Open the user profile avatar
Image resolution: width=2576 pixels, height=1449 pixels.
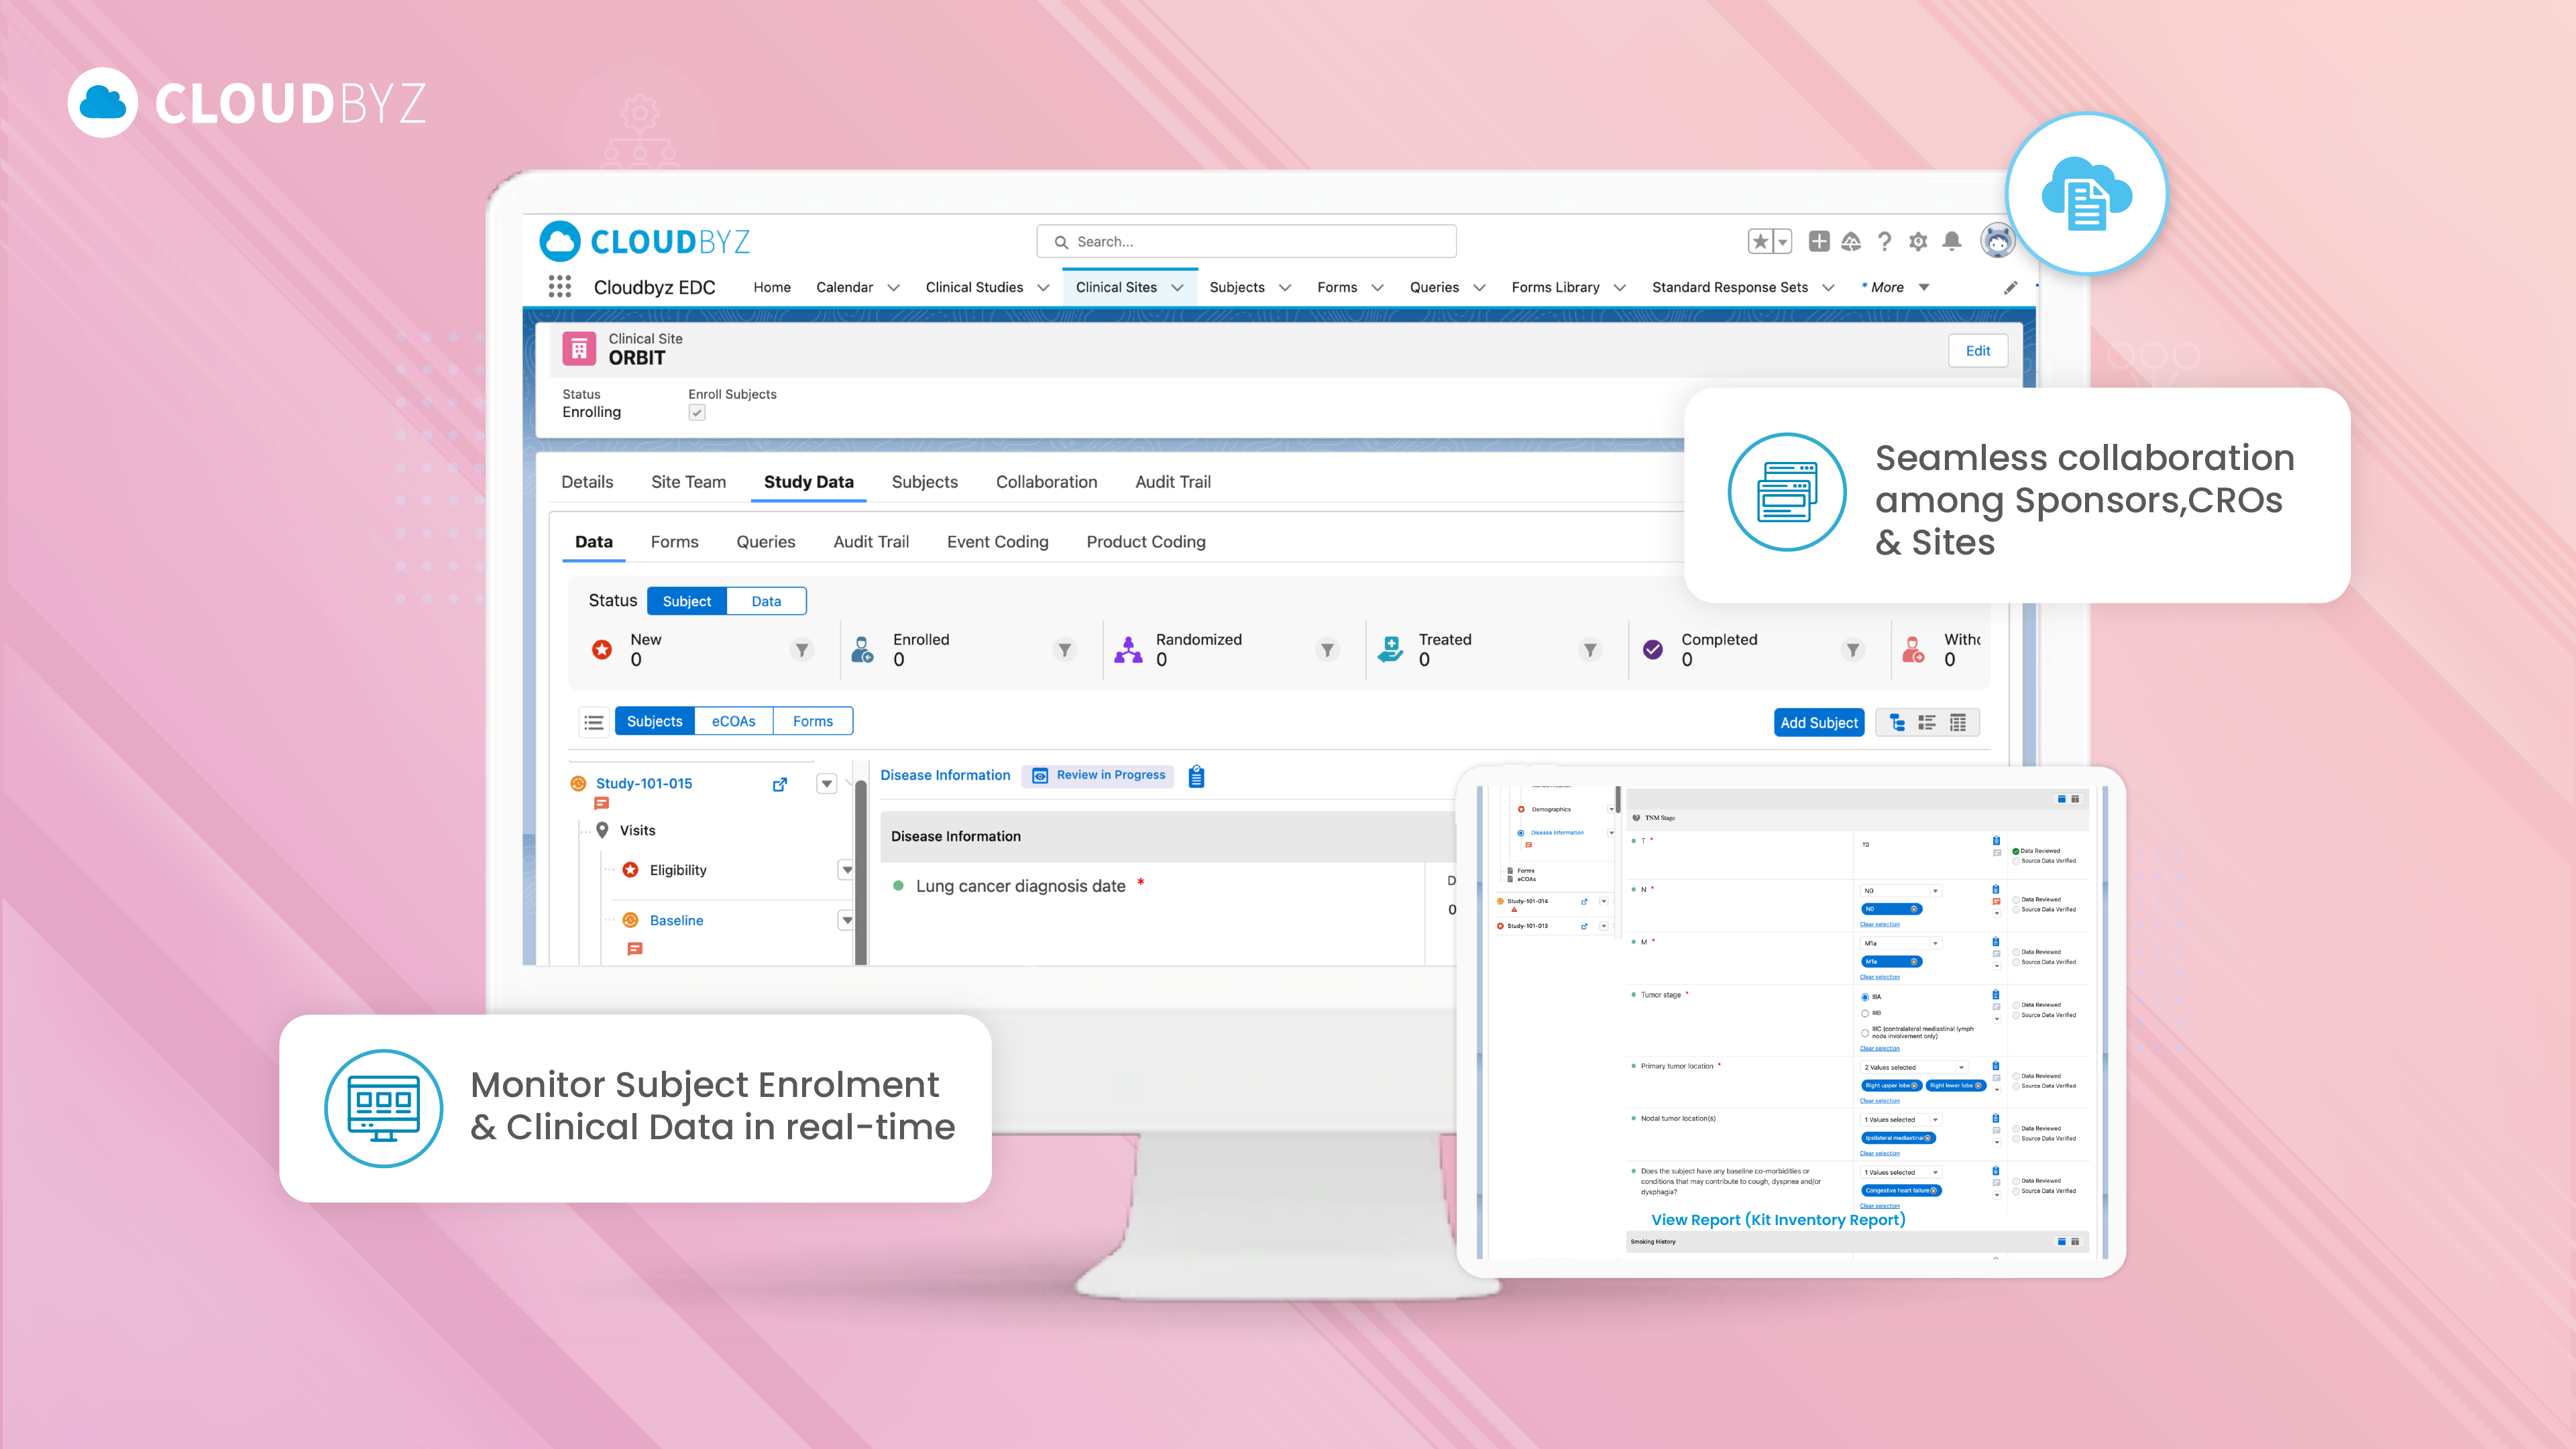click(x=1997, y=241)
